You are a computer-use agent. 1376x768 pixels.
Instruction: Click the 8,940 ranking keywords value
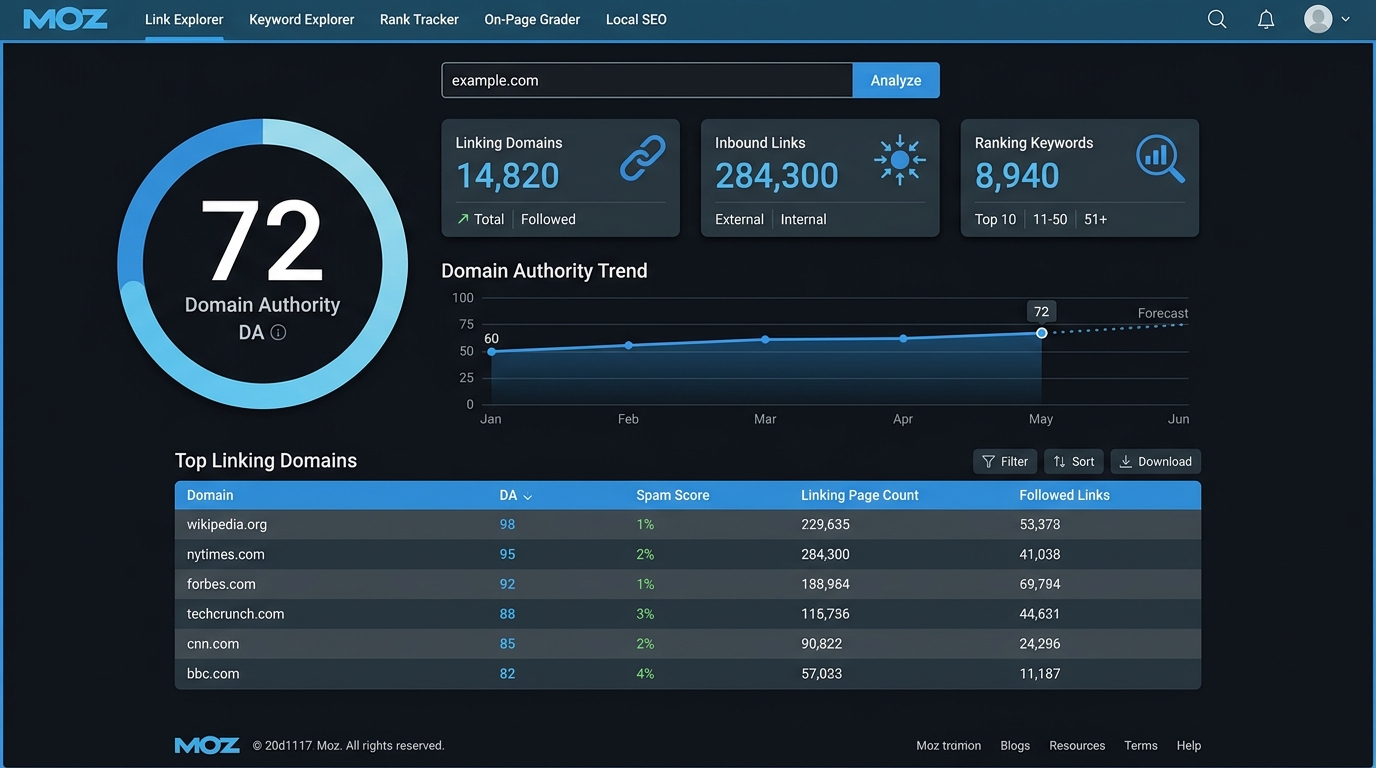[1017, 176]
